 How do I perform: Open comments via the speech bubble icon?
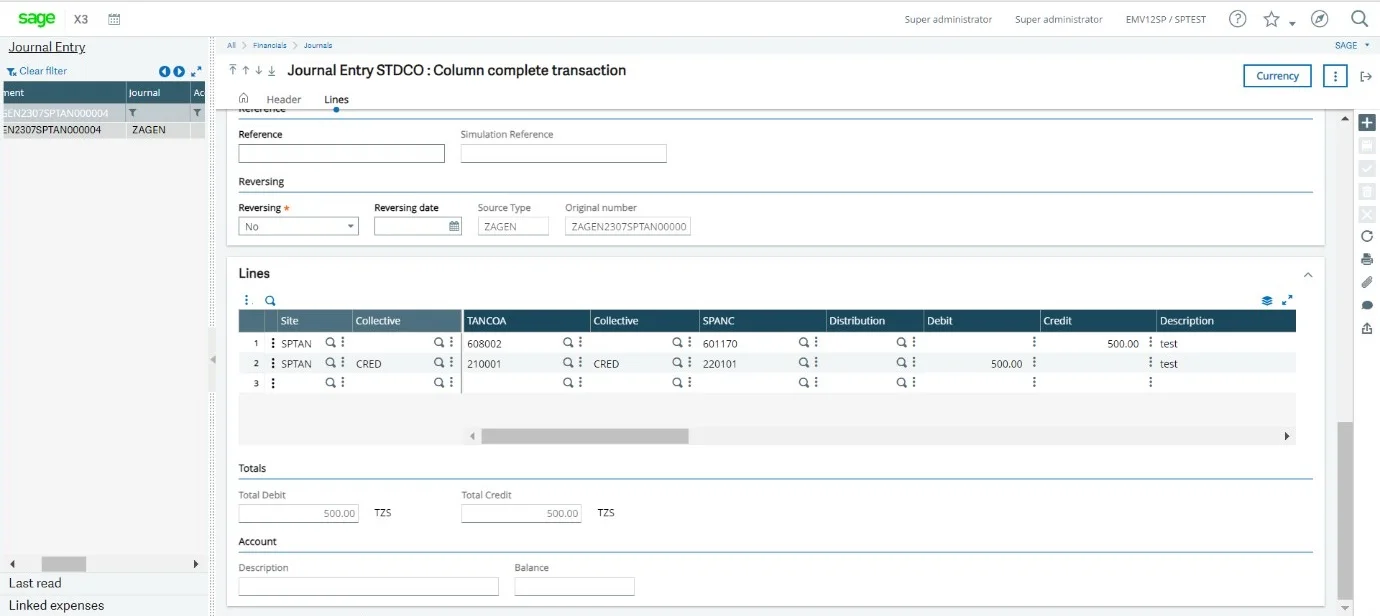click(1367, 305)
